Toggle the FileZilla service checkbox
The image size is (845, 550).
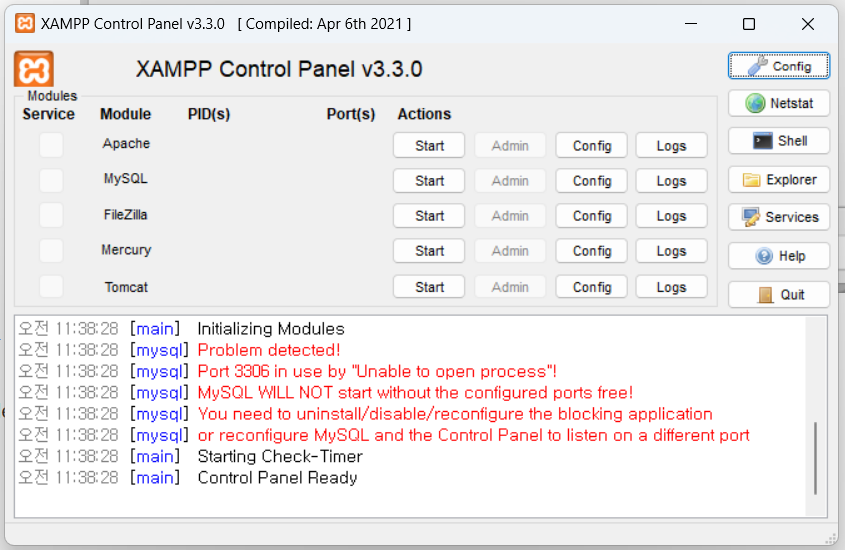point(51,215)
